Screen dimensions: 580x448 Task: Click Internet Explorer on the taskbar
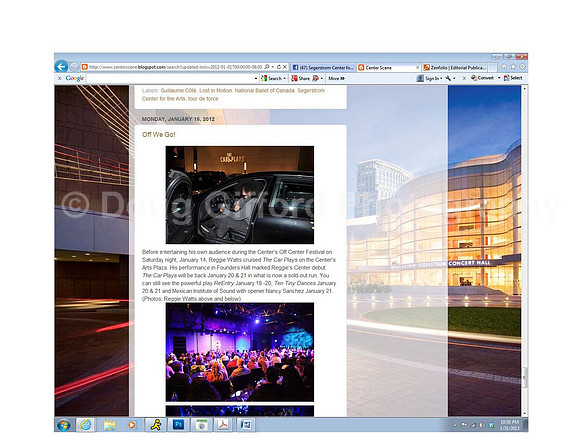pyautogui.click(x=85, y=425)
